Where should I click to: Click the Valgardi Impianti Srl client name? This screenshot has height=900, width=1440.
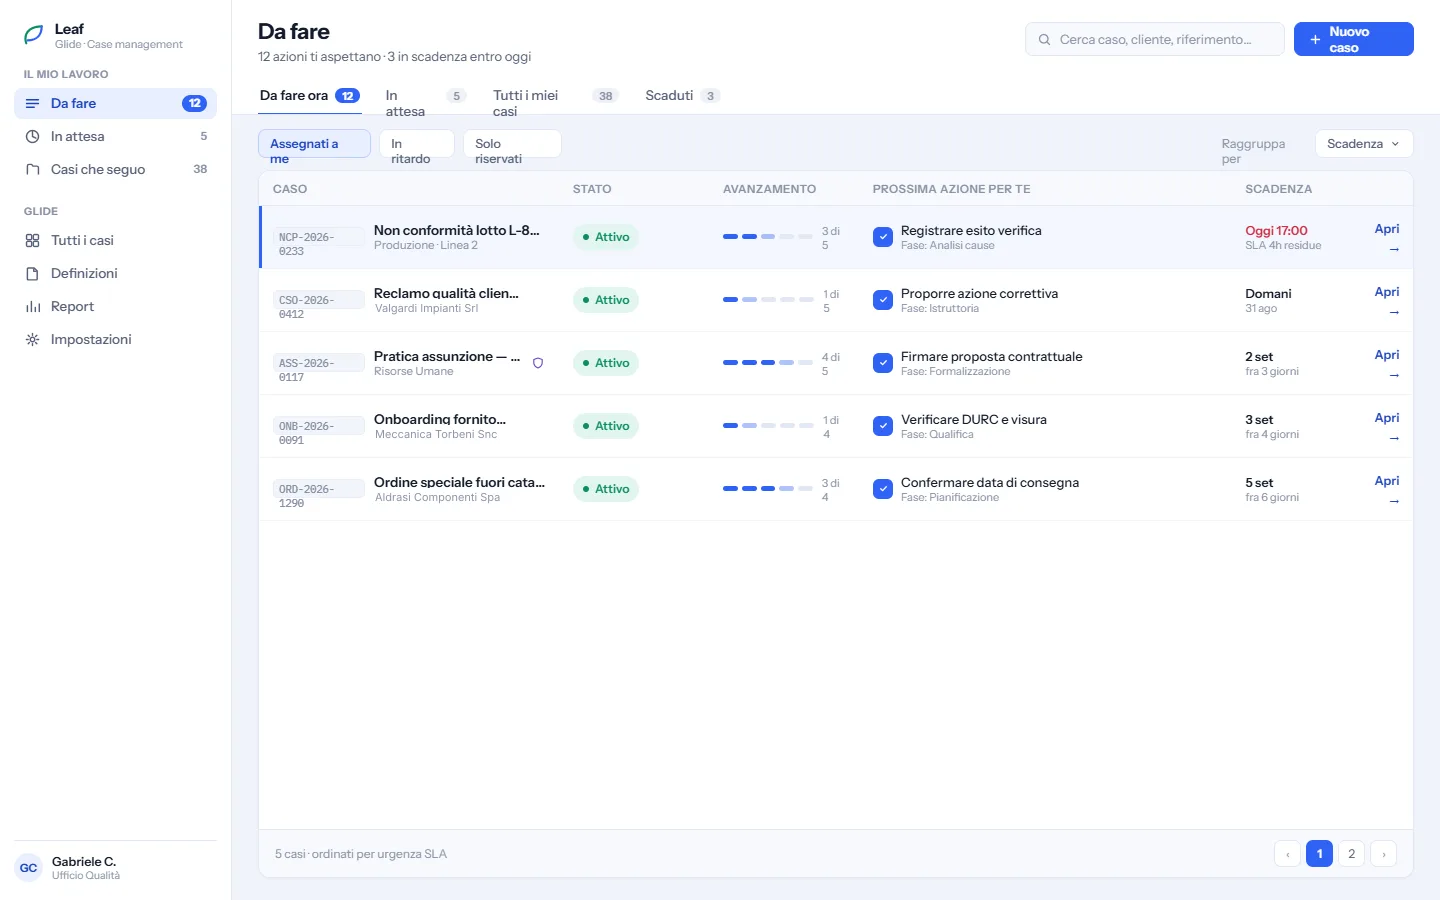click(x=426, y=308)
